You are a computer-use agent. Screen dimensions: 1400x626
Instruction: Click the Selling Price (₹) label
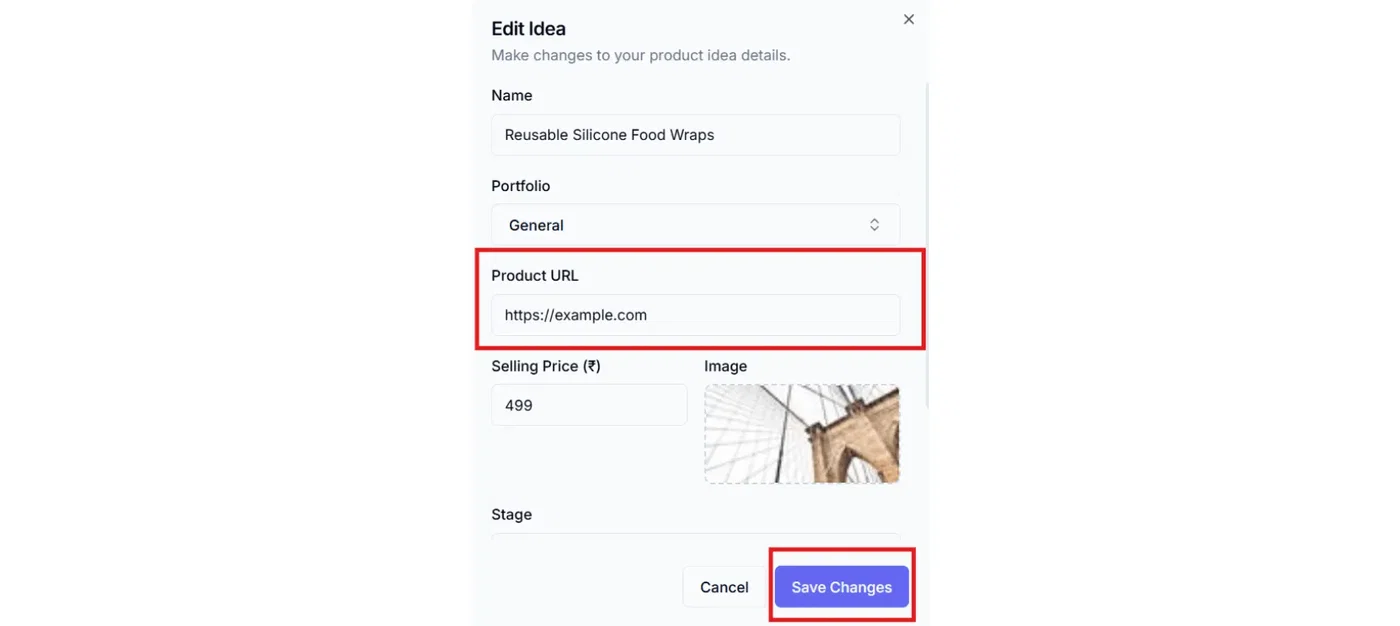545,366
